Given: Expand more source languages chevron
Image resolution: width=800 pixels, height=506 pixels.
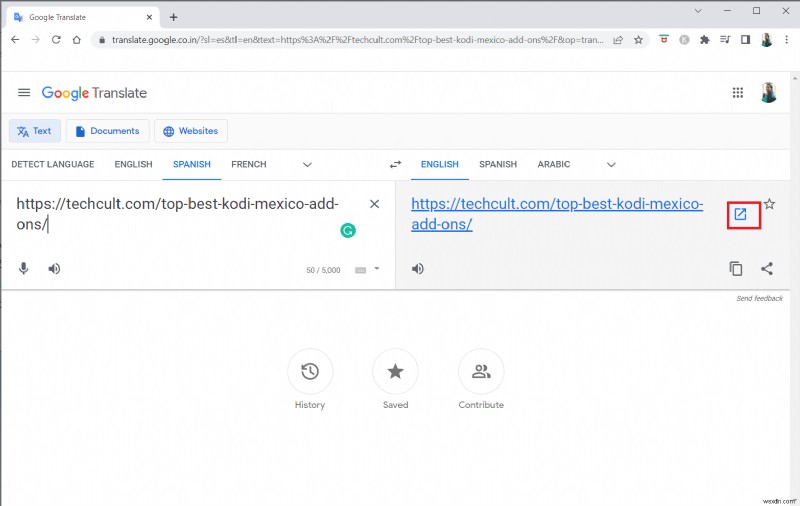Looking at the screenshot, I should point(307,164).
